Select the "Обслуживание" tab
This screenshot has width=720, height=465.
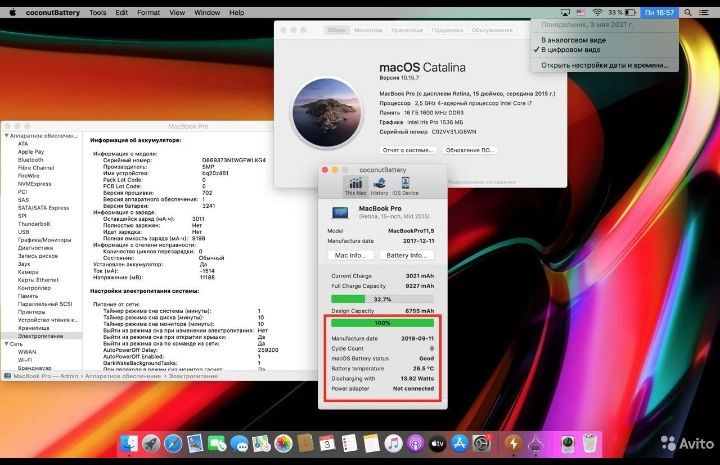click(x=492, y=30)
